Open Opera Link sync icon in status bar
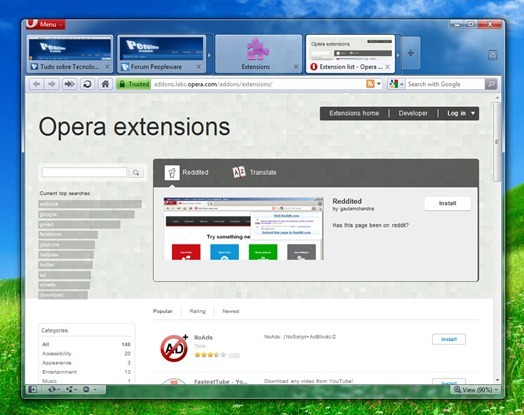This screenshot has width=524, height=415. pos(53,389)
